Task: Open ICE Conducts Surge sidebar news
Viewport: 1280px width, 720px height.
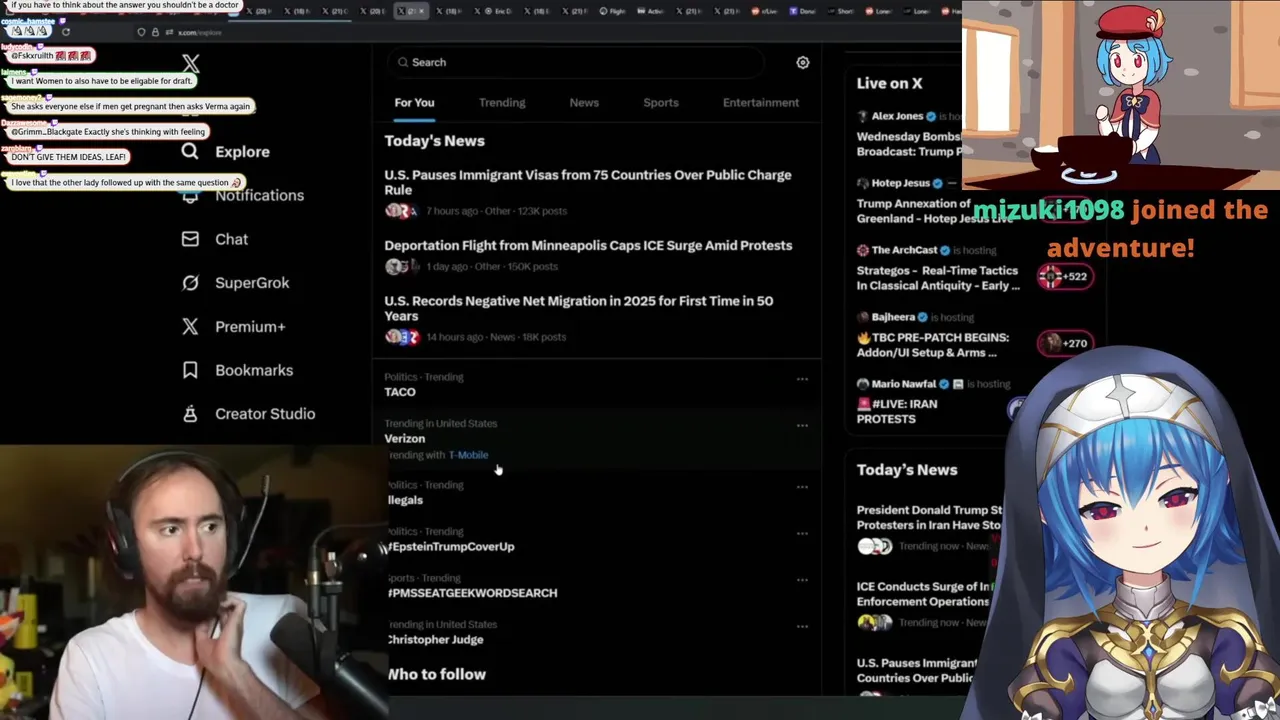Action: [925, 594]
